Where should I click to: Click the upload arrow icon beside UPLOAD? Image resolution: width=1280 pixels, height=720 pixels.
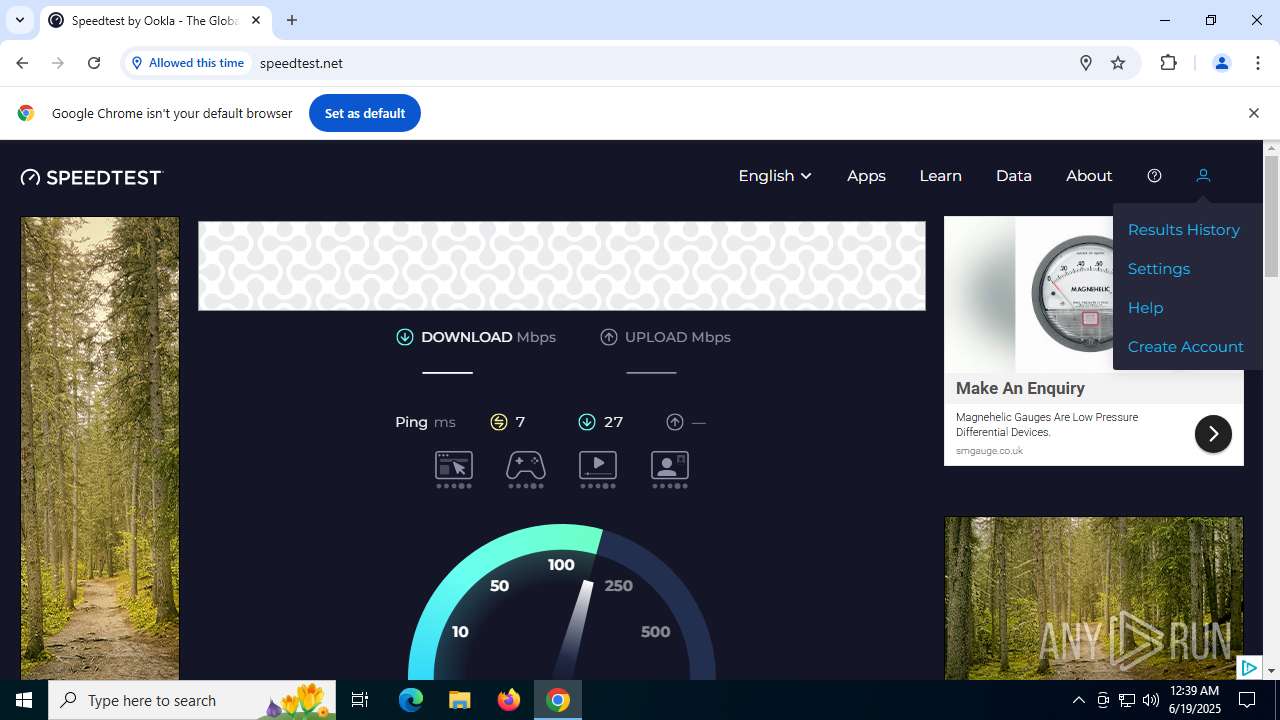609,337
